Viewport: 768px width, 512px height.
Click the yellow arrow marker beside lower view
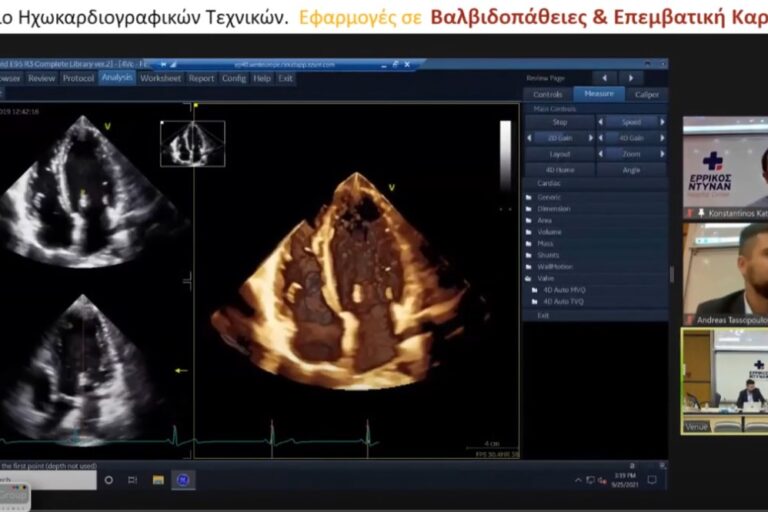point(181,371)
